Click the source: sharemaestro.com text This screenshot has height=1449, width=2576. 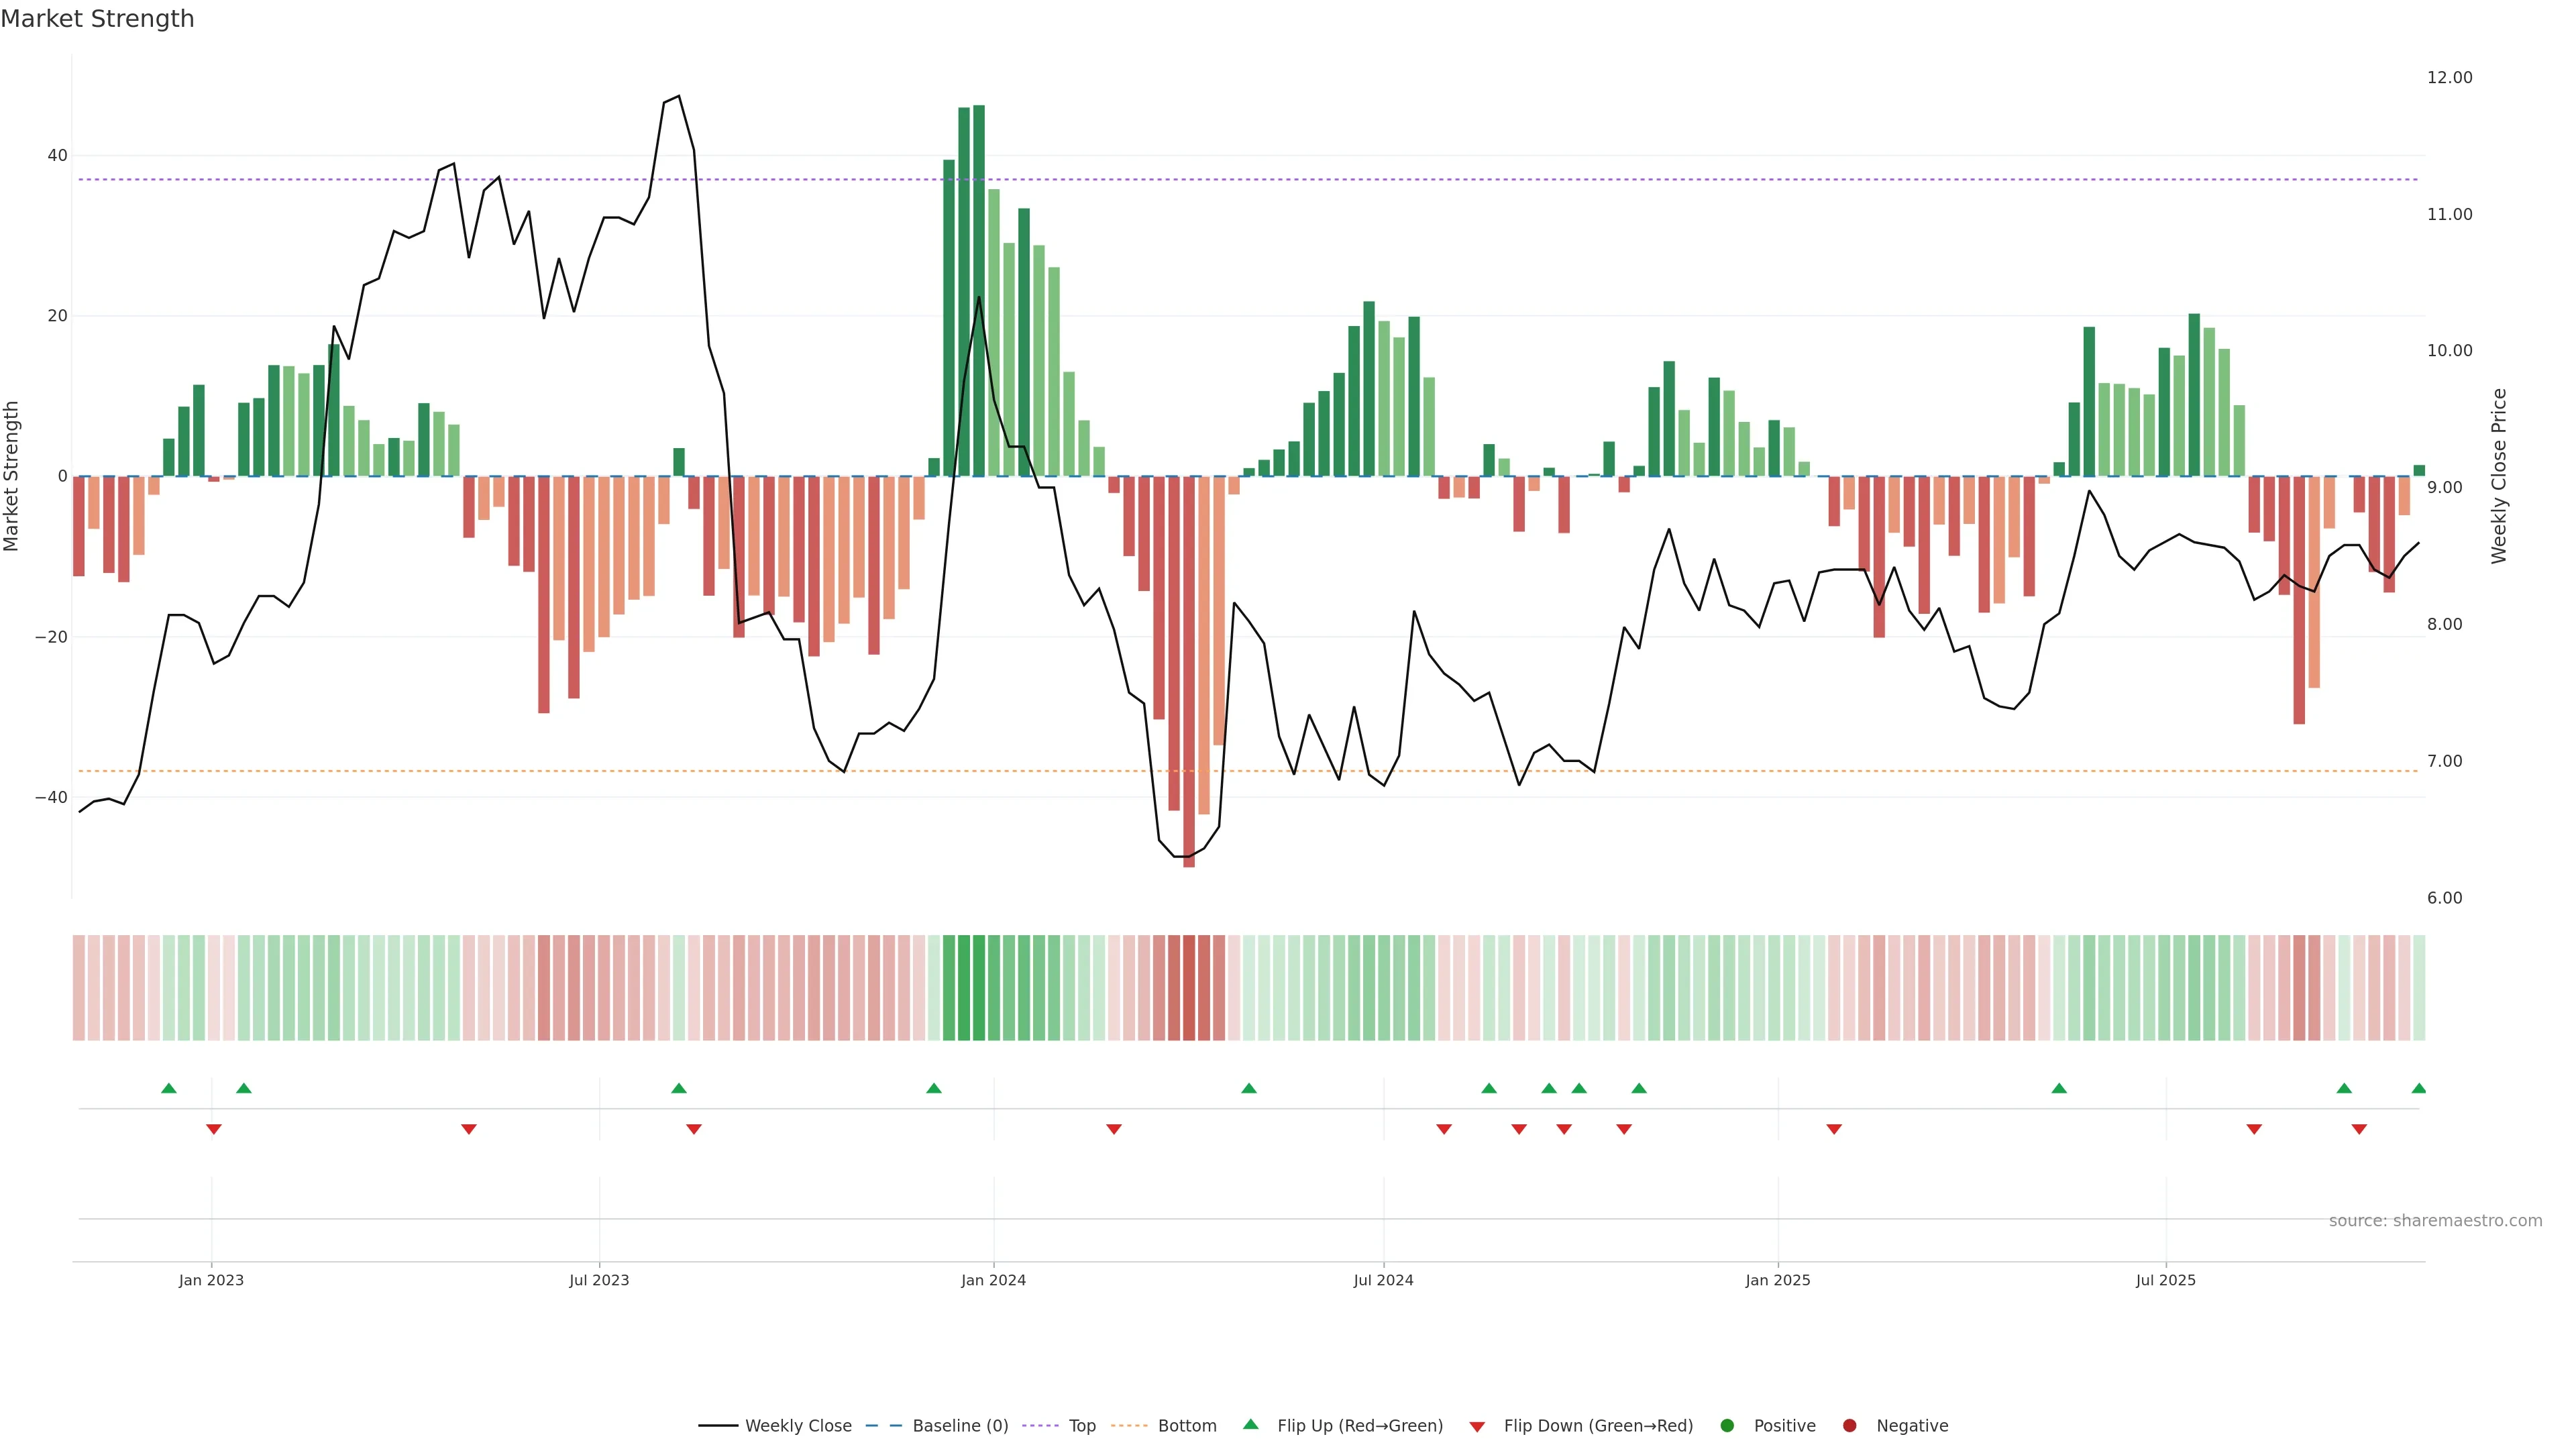2435,1221
